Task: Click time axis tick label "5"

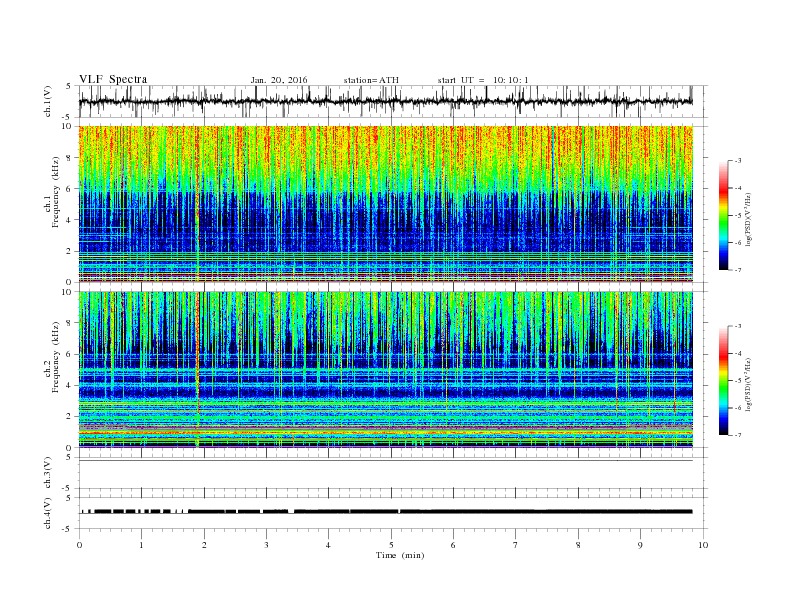Action: tap(391, 545)
